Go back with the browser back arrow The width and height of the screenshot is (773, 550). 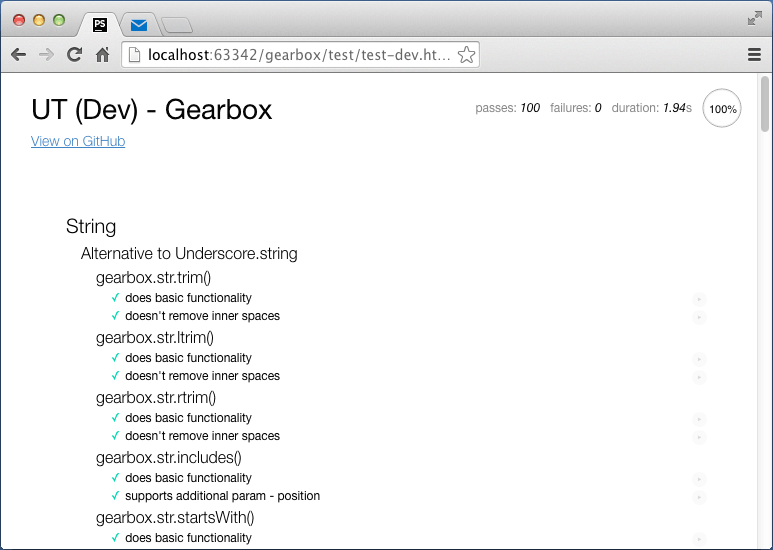pyautogui.click(x=18, y=54)
